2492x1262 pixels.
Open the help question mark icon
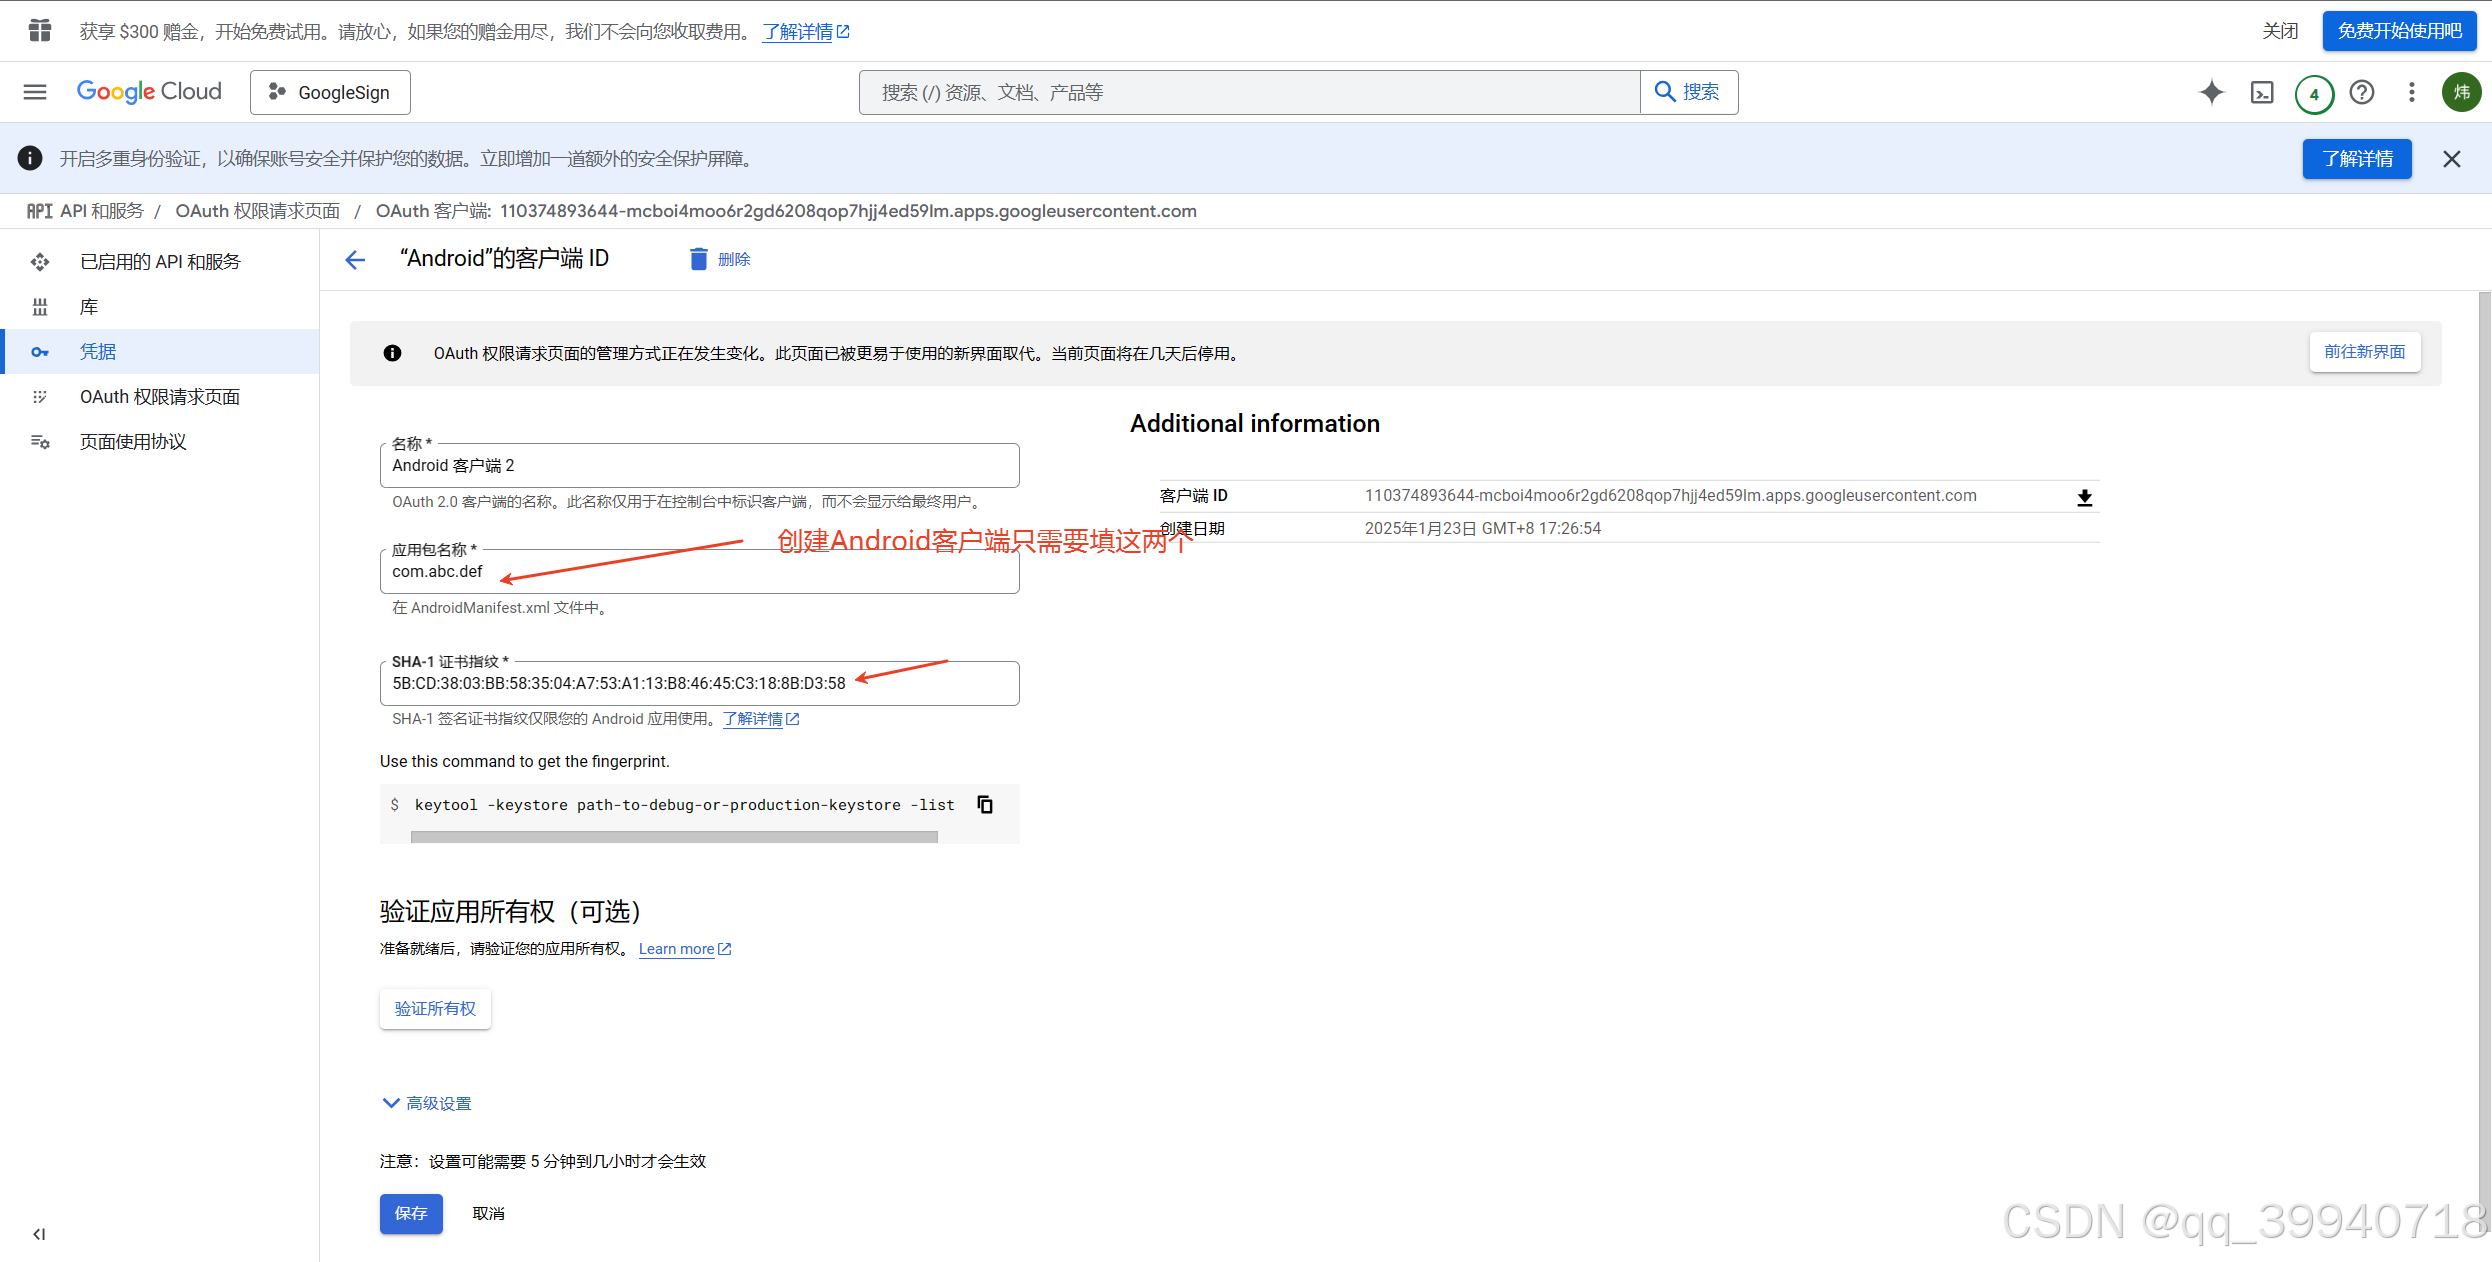click(x=2362, y=92)
